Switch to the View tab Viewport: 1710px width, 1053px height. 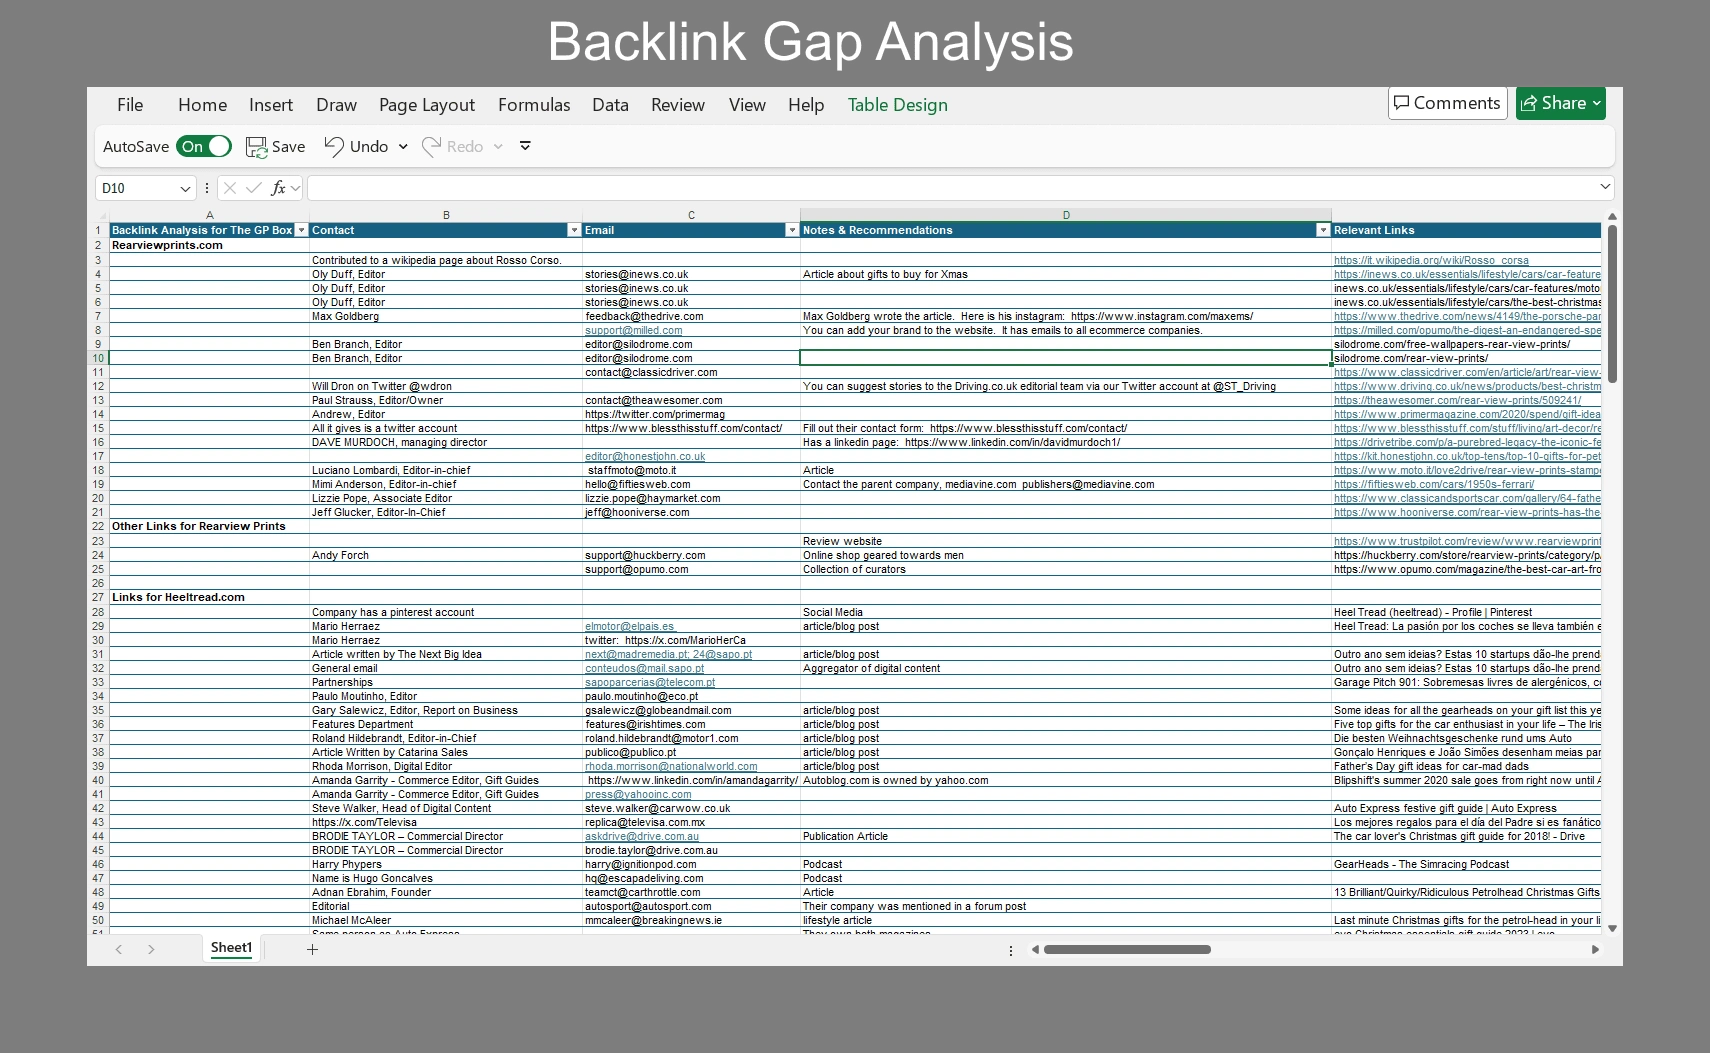pyautogui.click(x=747, y=105)
